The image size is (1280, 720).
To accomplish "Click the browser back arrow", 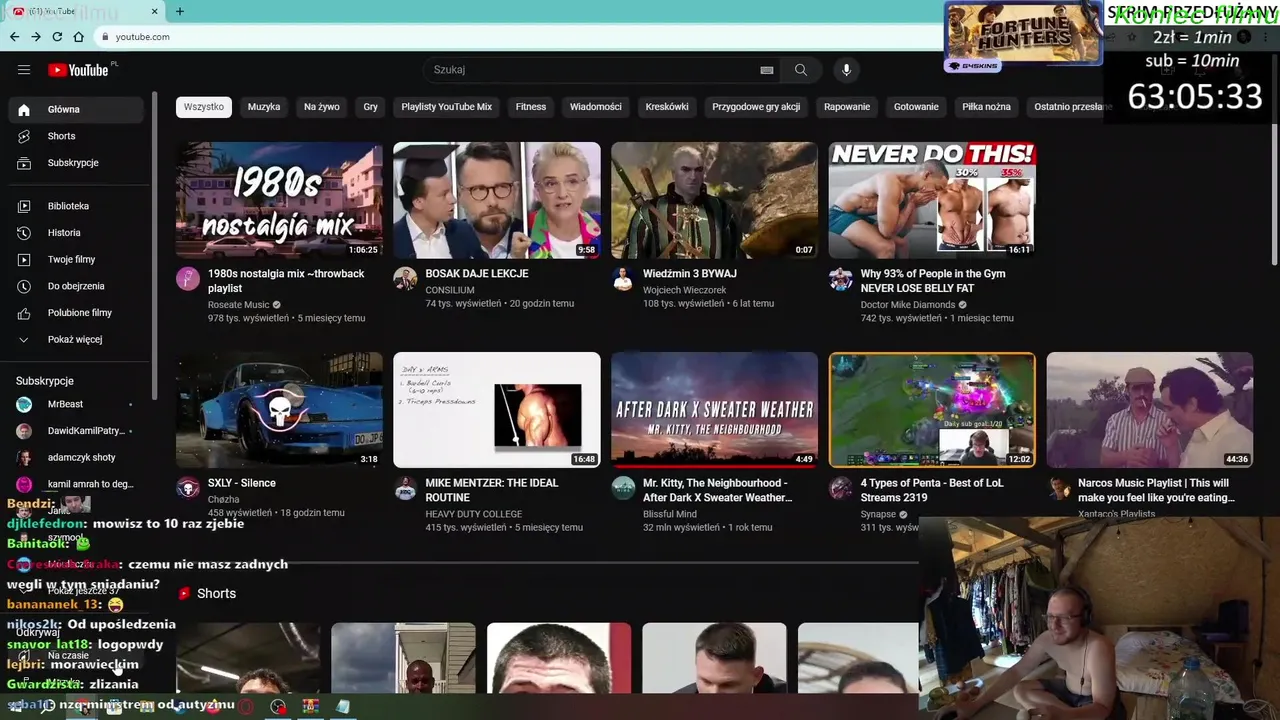I will [x=14, y=37].
